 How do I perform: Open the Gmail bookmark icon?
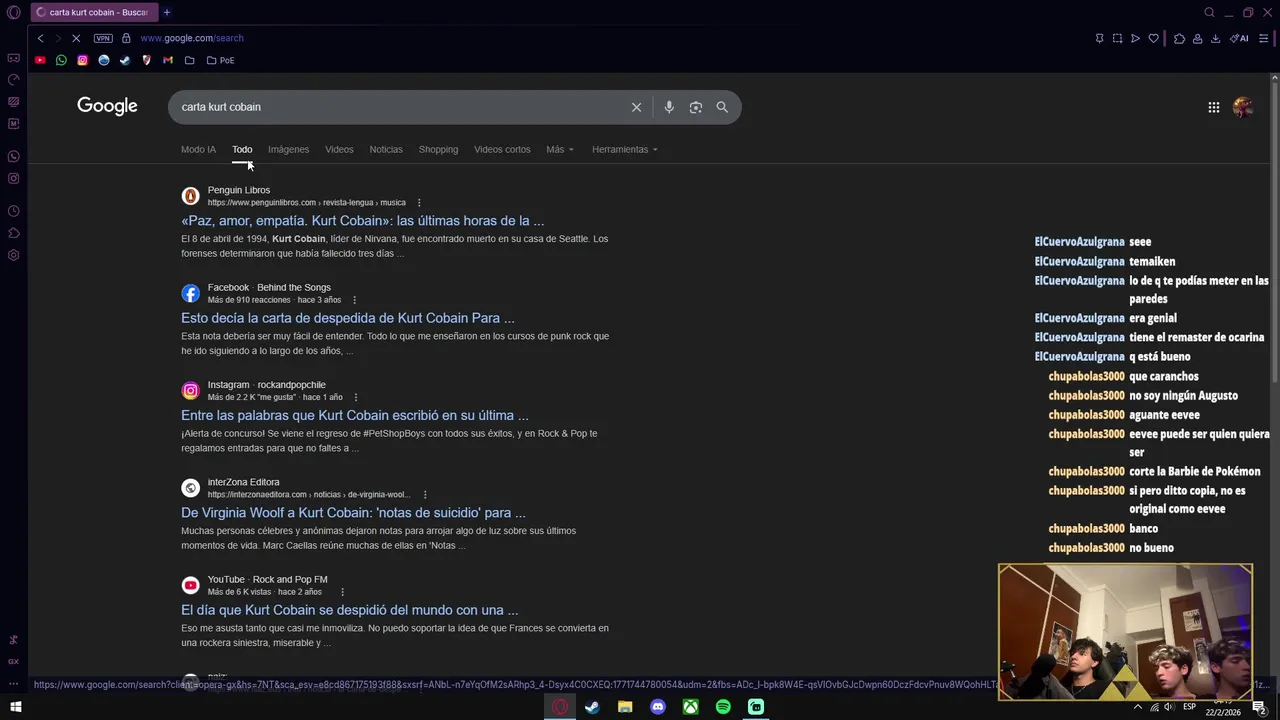(x=168, y=60)
